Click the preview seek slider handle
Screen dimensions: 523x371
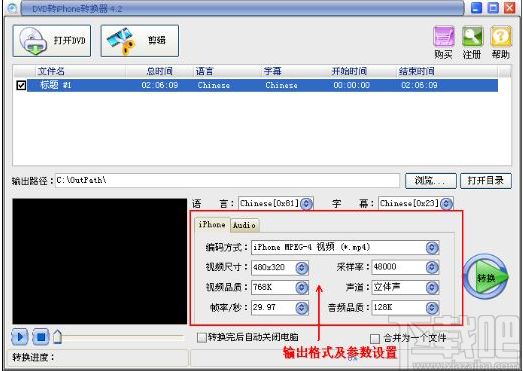click(58, 337)
